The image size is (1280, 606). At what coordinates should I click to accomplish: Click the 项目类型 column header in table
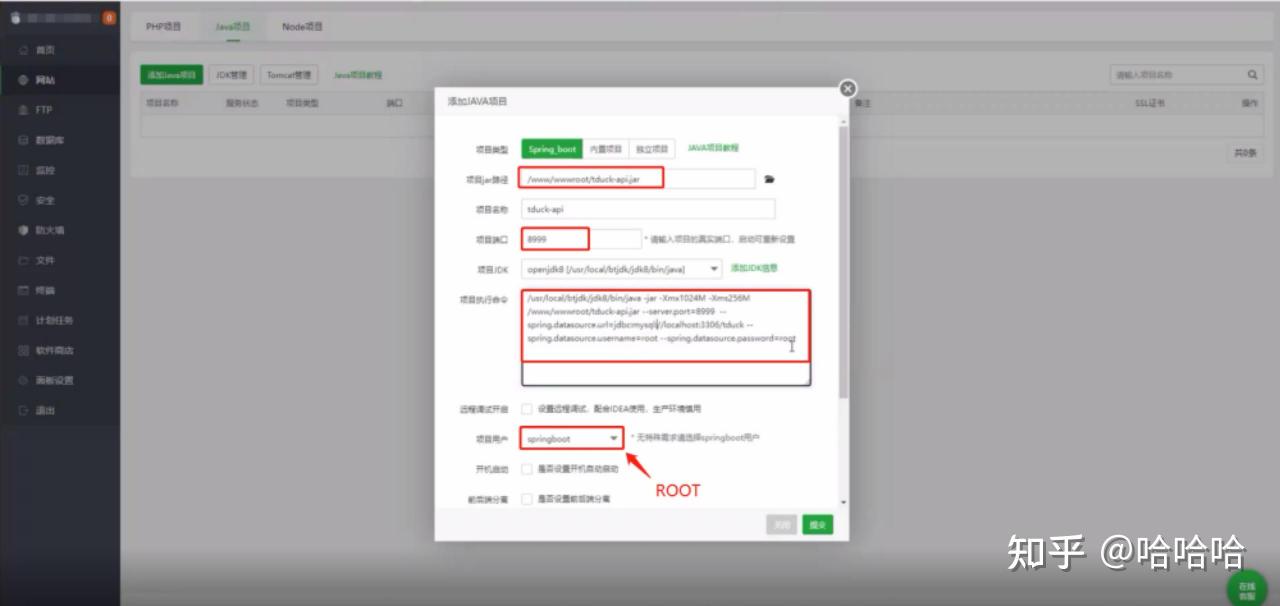coord(302,103)
